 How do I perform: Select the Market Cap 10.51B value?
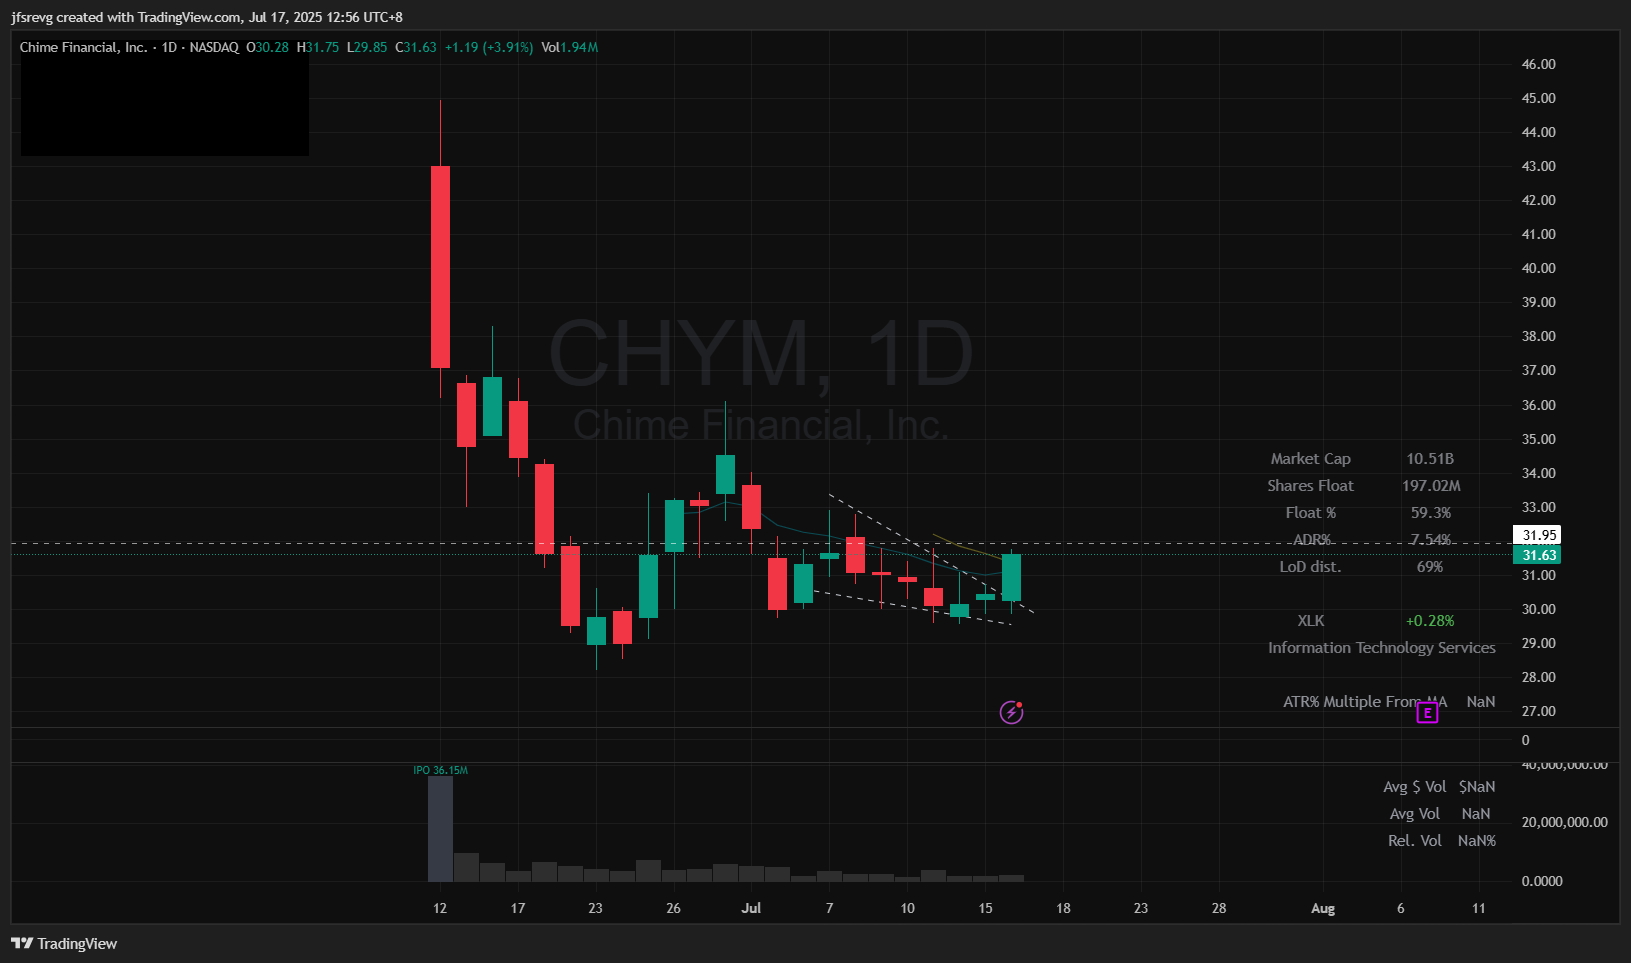pos(1430,459)
